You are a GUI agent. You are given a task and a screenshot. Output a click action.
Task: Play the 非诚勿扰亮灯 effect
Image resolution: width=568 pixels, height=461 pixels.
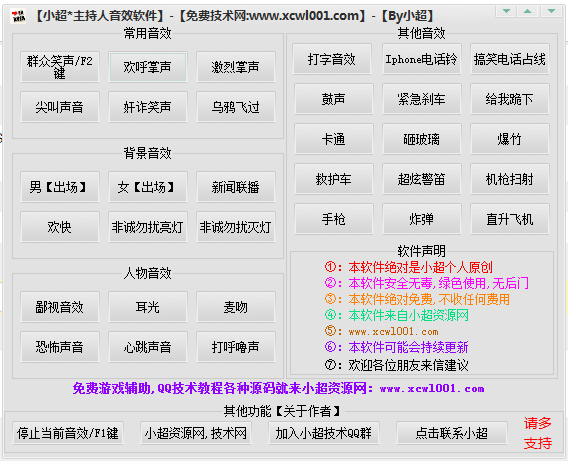(148, 227)
